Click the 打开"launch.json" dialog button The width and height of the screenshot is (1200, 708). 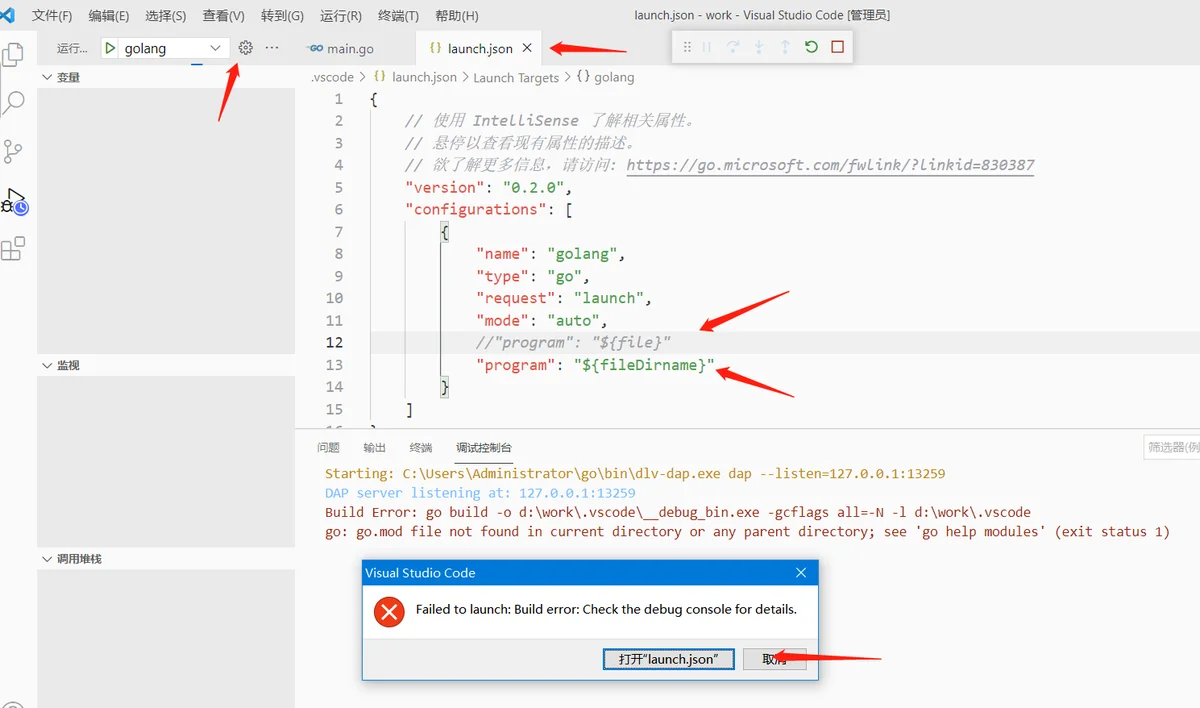pyautogui.click(x=668, y=659)
